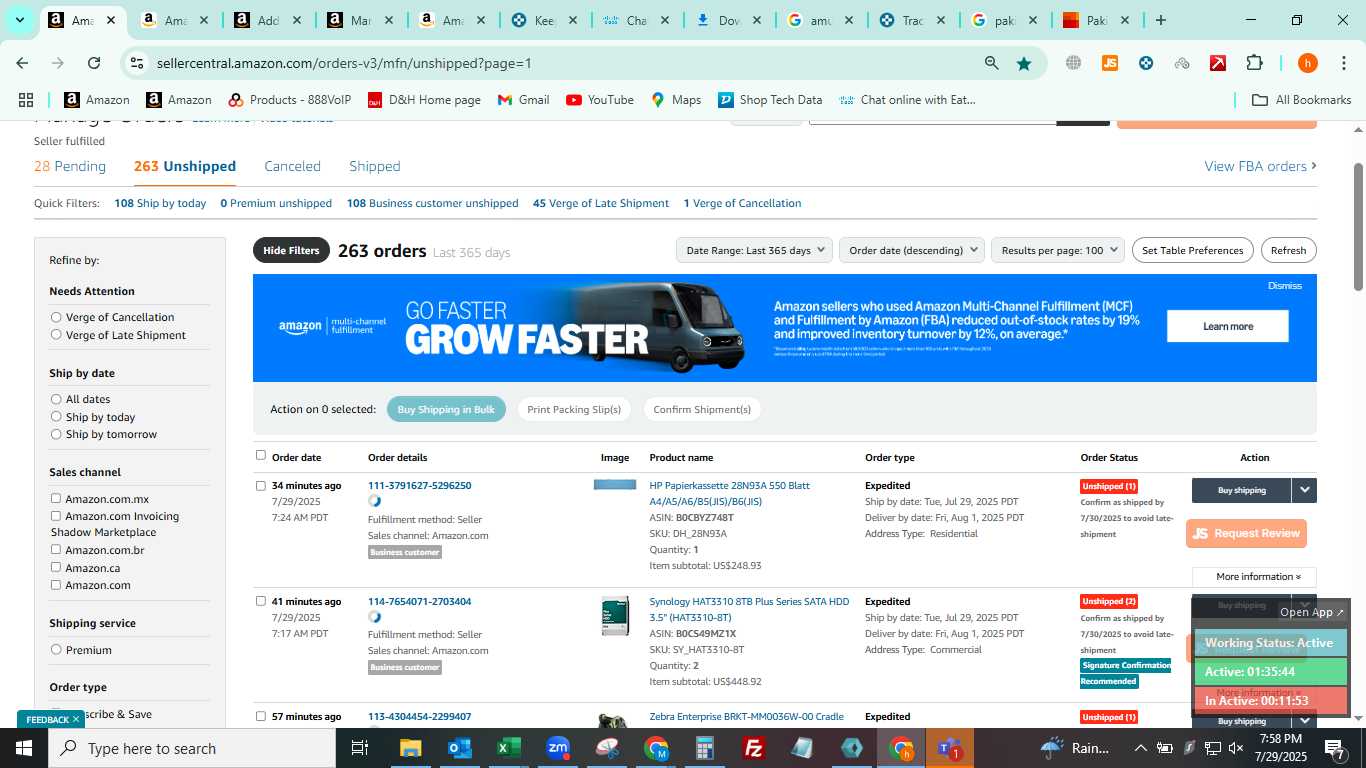Screen dimensions: 1366x768
Task: Check the Amazon.com.mx sales channel
Action: (56, 499)
